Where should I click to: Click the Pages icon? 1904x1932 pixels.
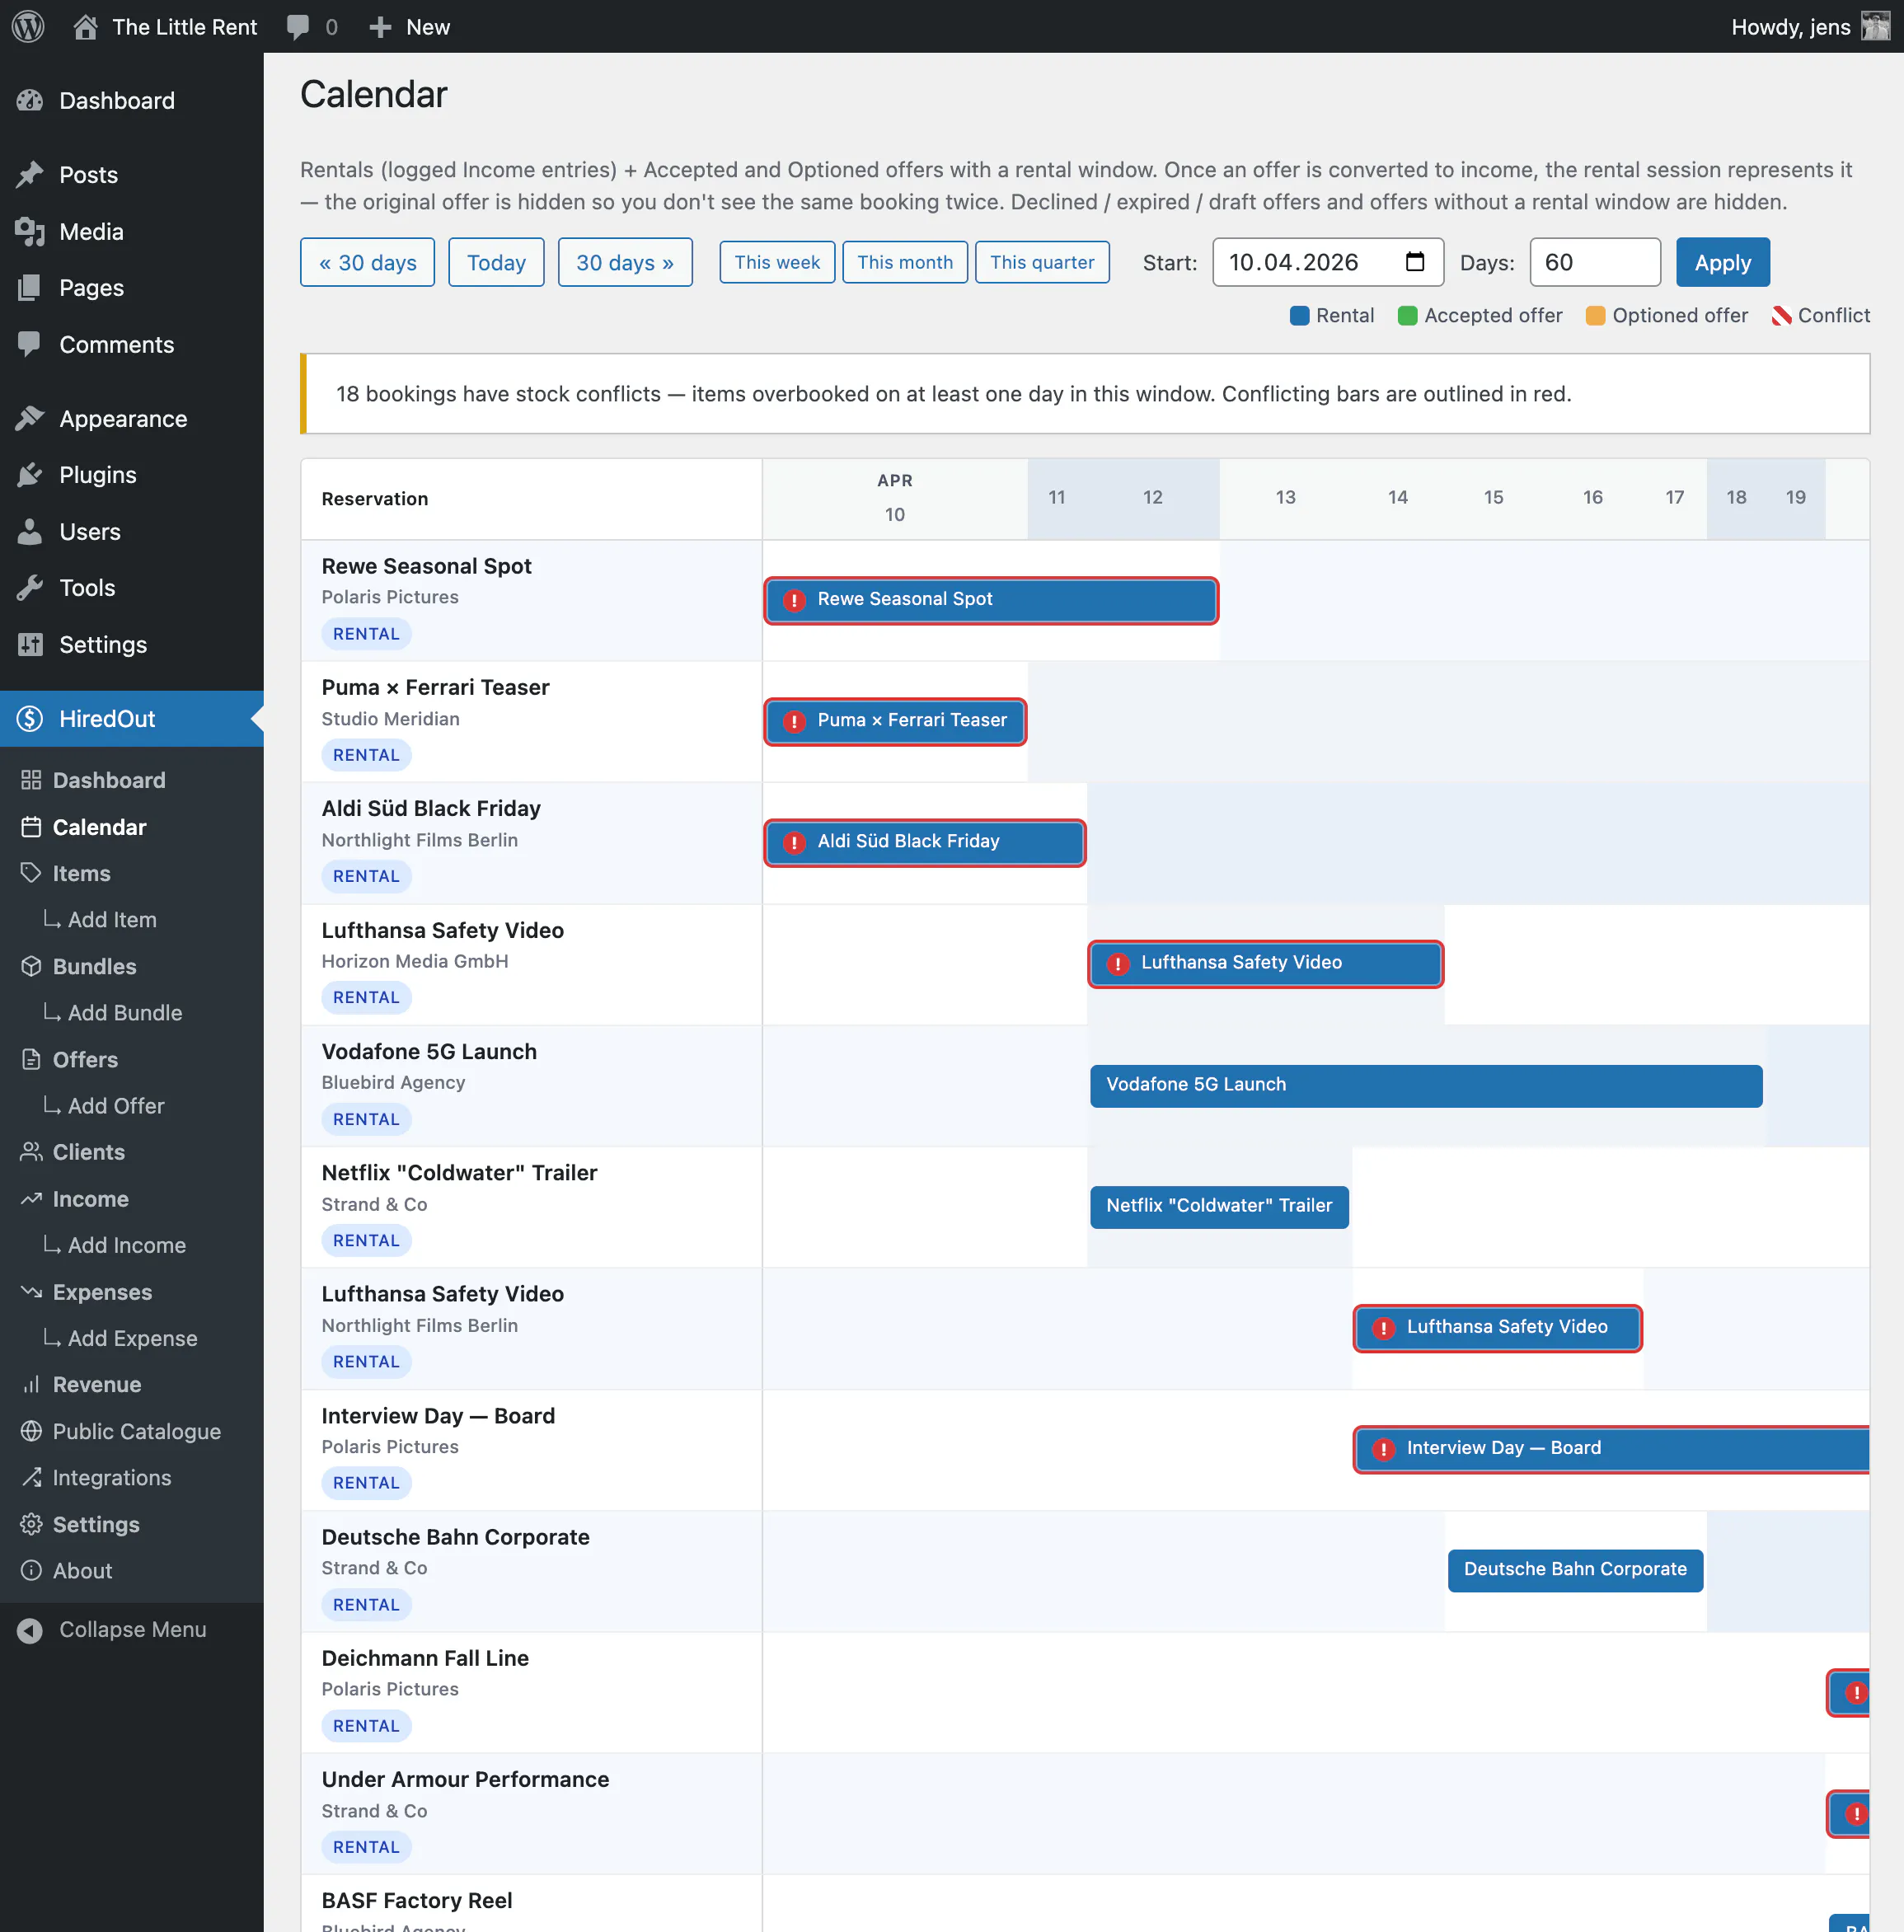30,288
